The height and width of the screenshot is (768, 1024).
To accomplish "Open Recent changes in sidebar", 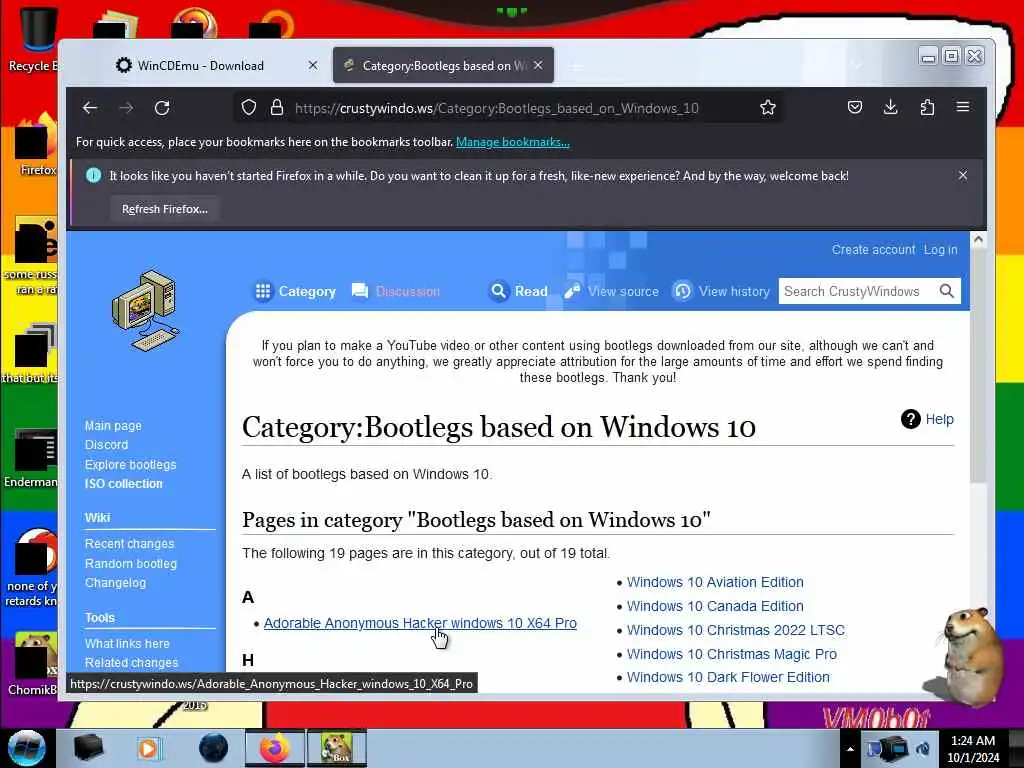I will point(129,543).
